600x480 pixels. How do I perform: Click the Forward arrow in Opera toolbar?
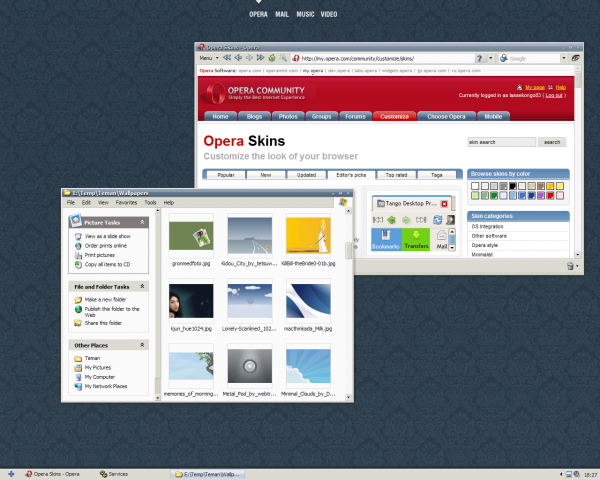tap(249, 58)
